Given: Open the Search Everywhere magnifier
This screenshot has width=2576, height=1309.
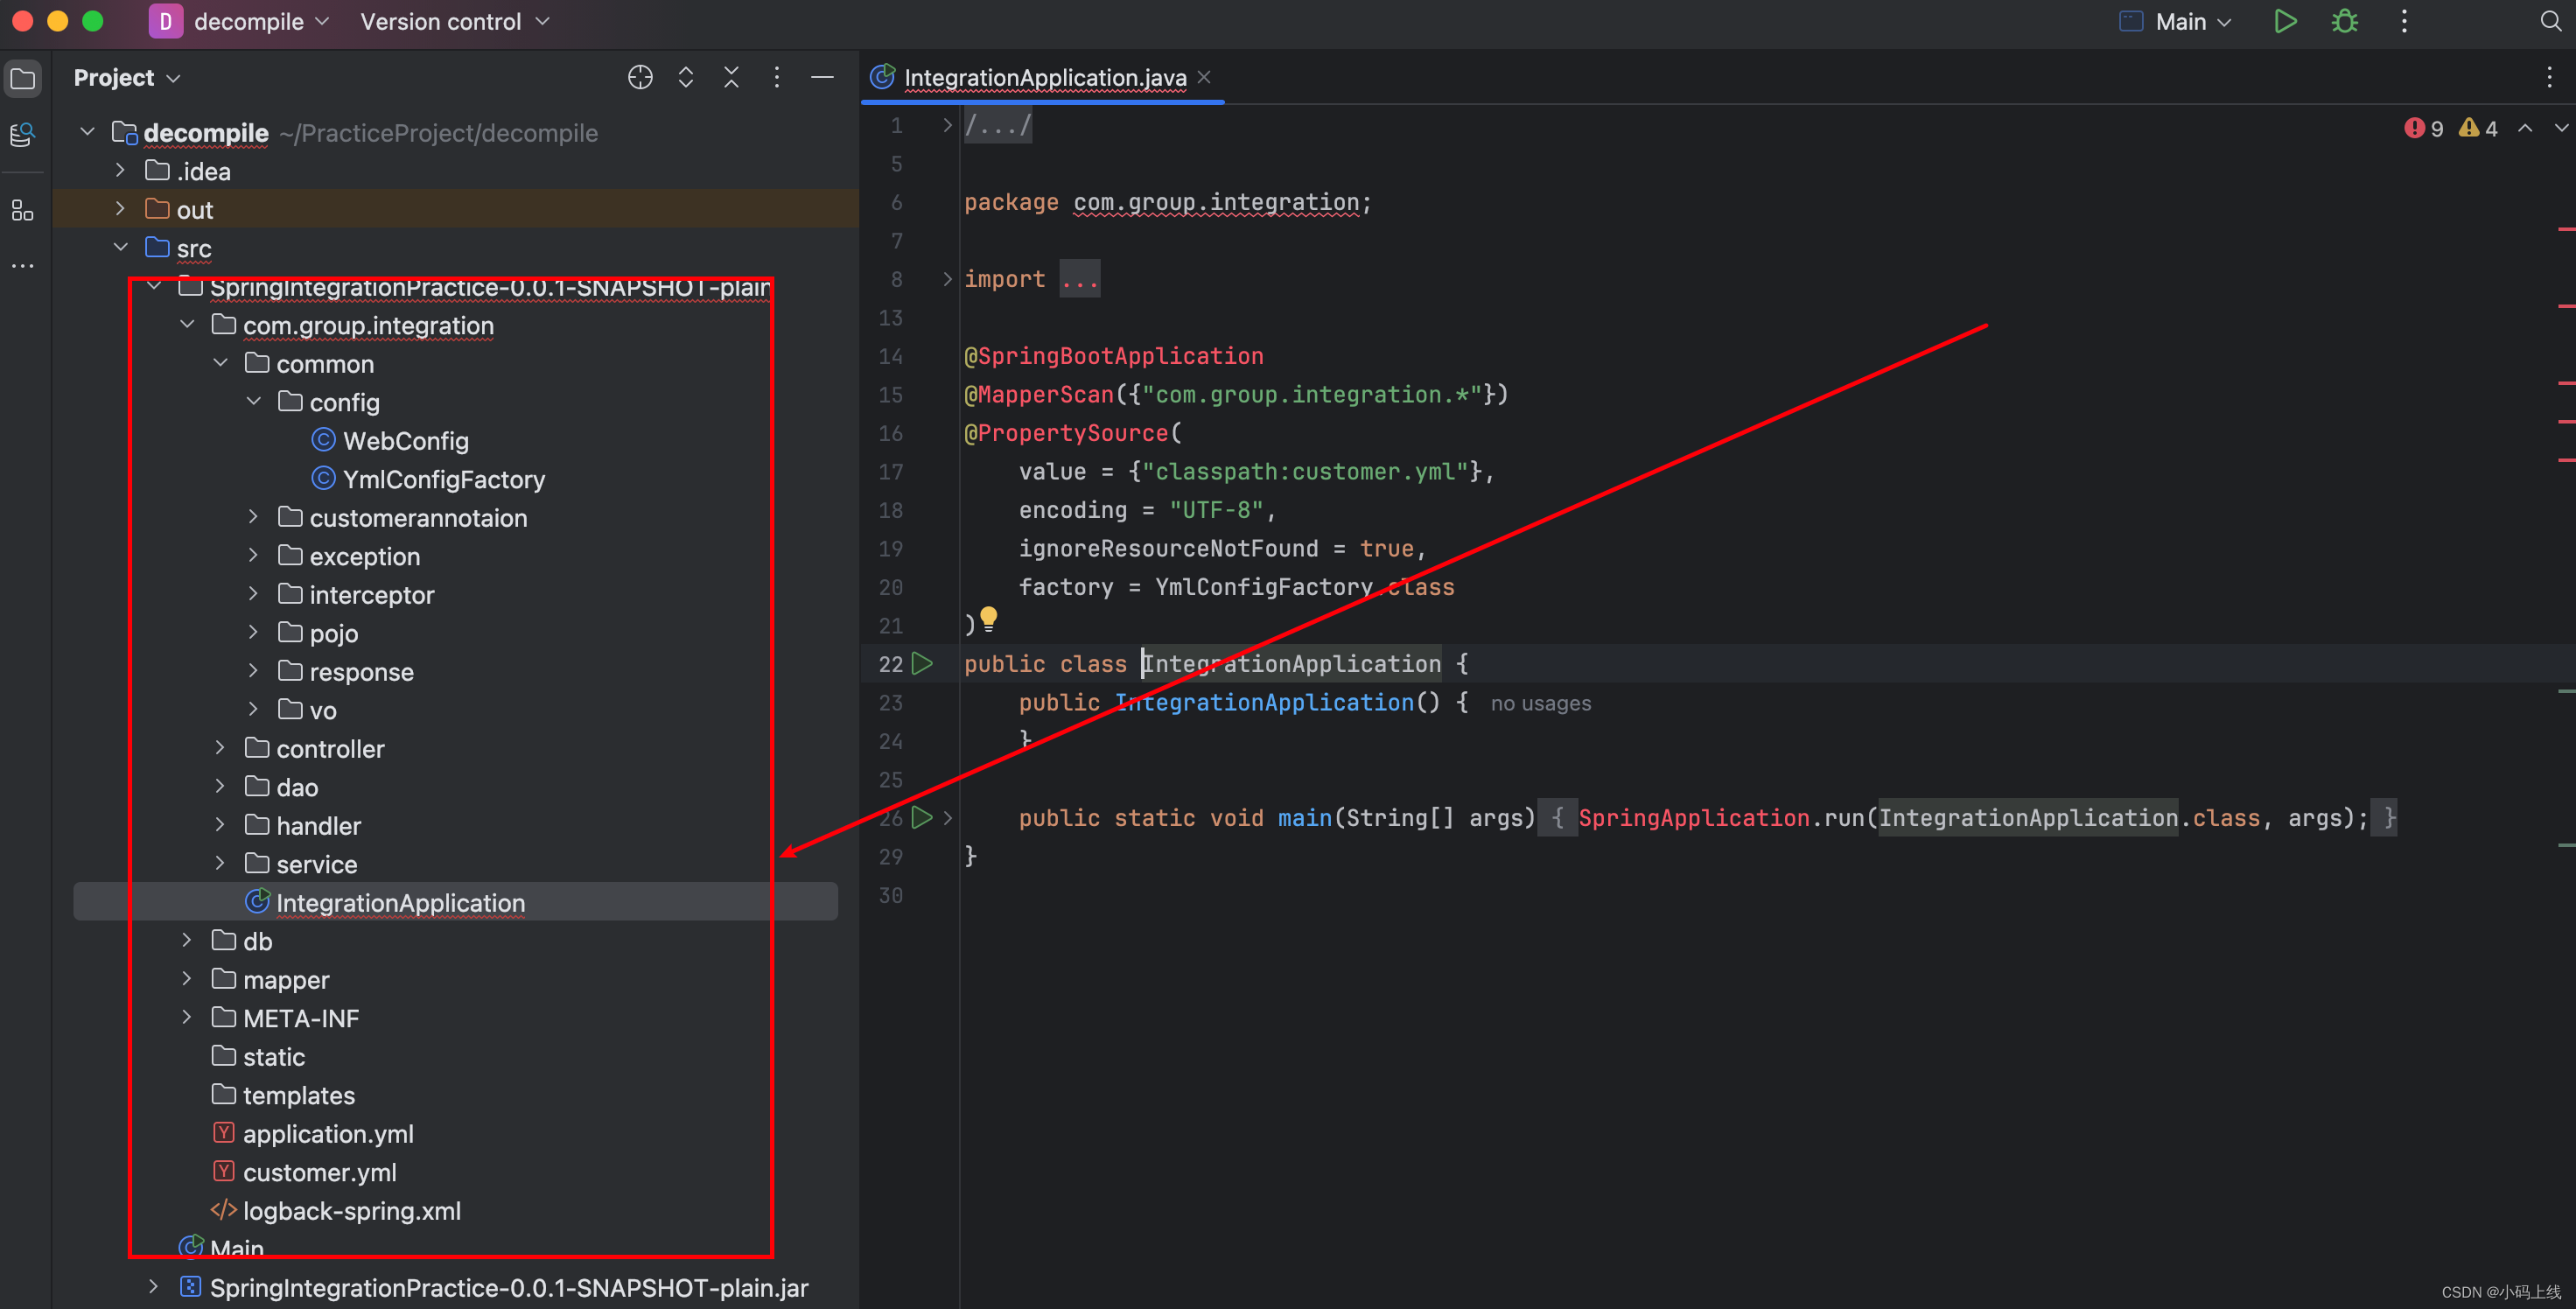Looking at the screenshot, I should pyautogui.click(x=2551, y=22).
